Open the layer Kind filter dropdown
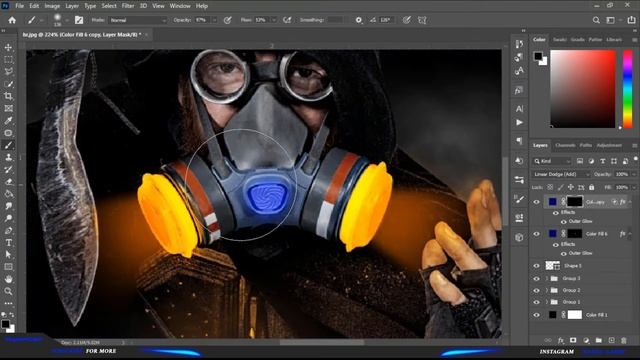Screen dimensions: 640x360 click(x=551, y=161)
